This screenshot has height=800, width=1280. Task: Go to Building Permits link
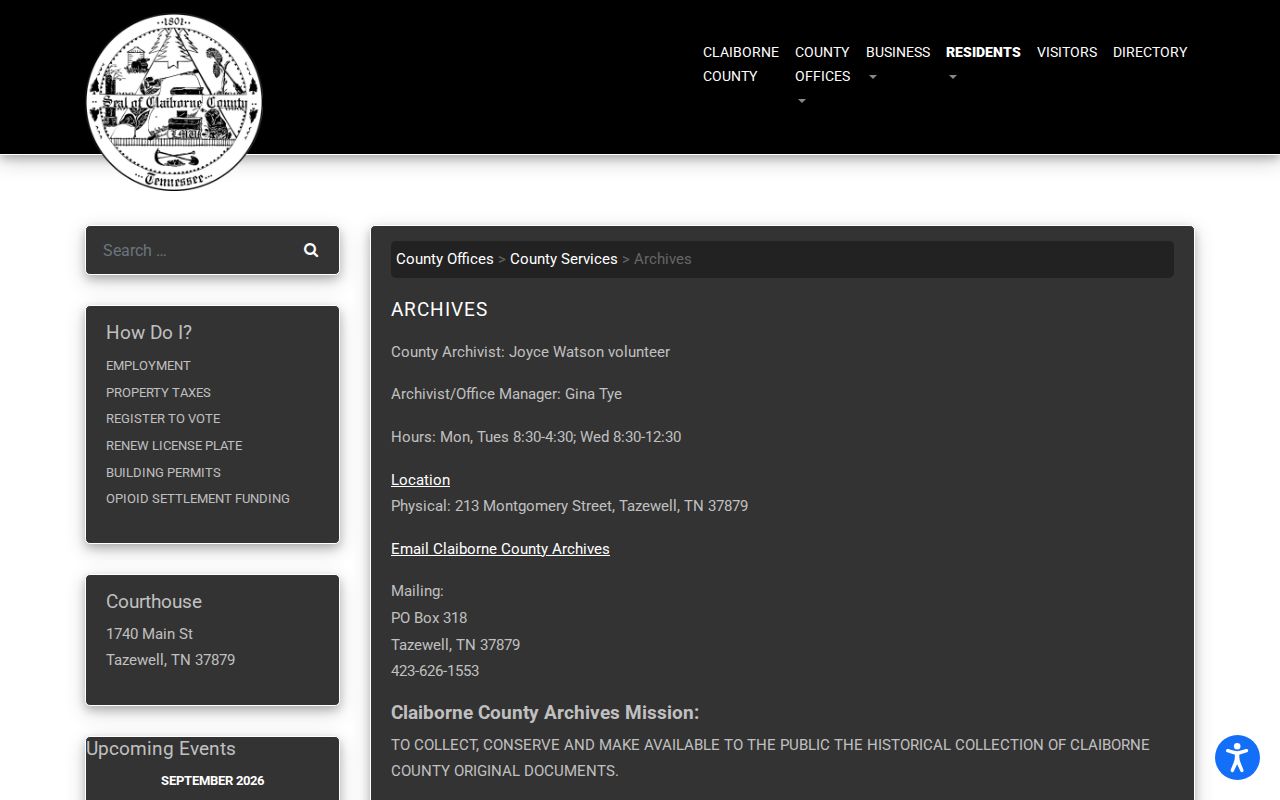pyautogui.click(x=163, y=473)
